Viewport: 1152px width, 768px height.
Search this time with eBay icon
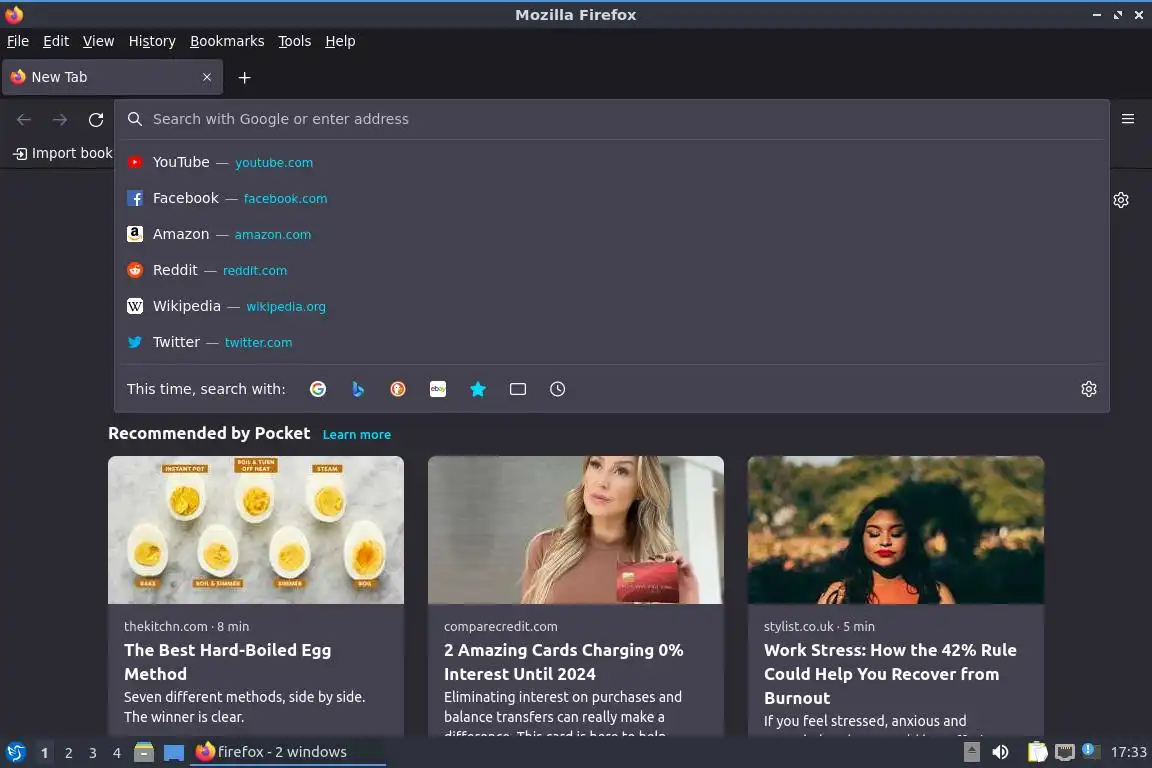(438, 389)
